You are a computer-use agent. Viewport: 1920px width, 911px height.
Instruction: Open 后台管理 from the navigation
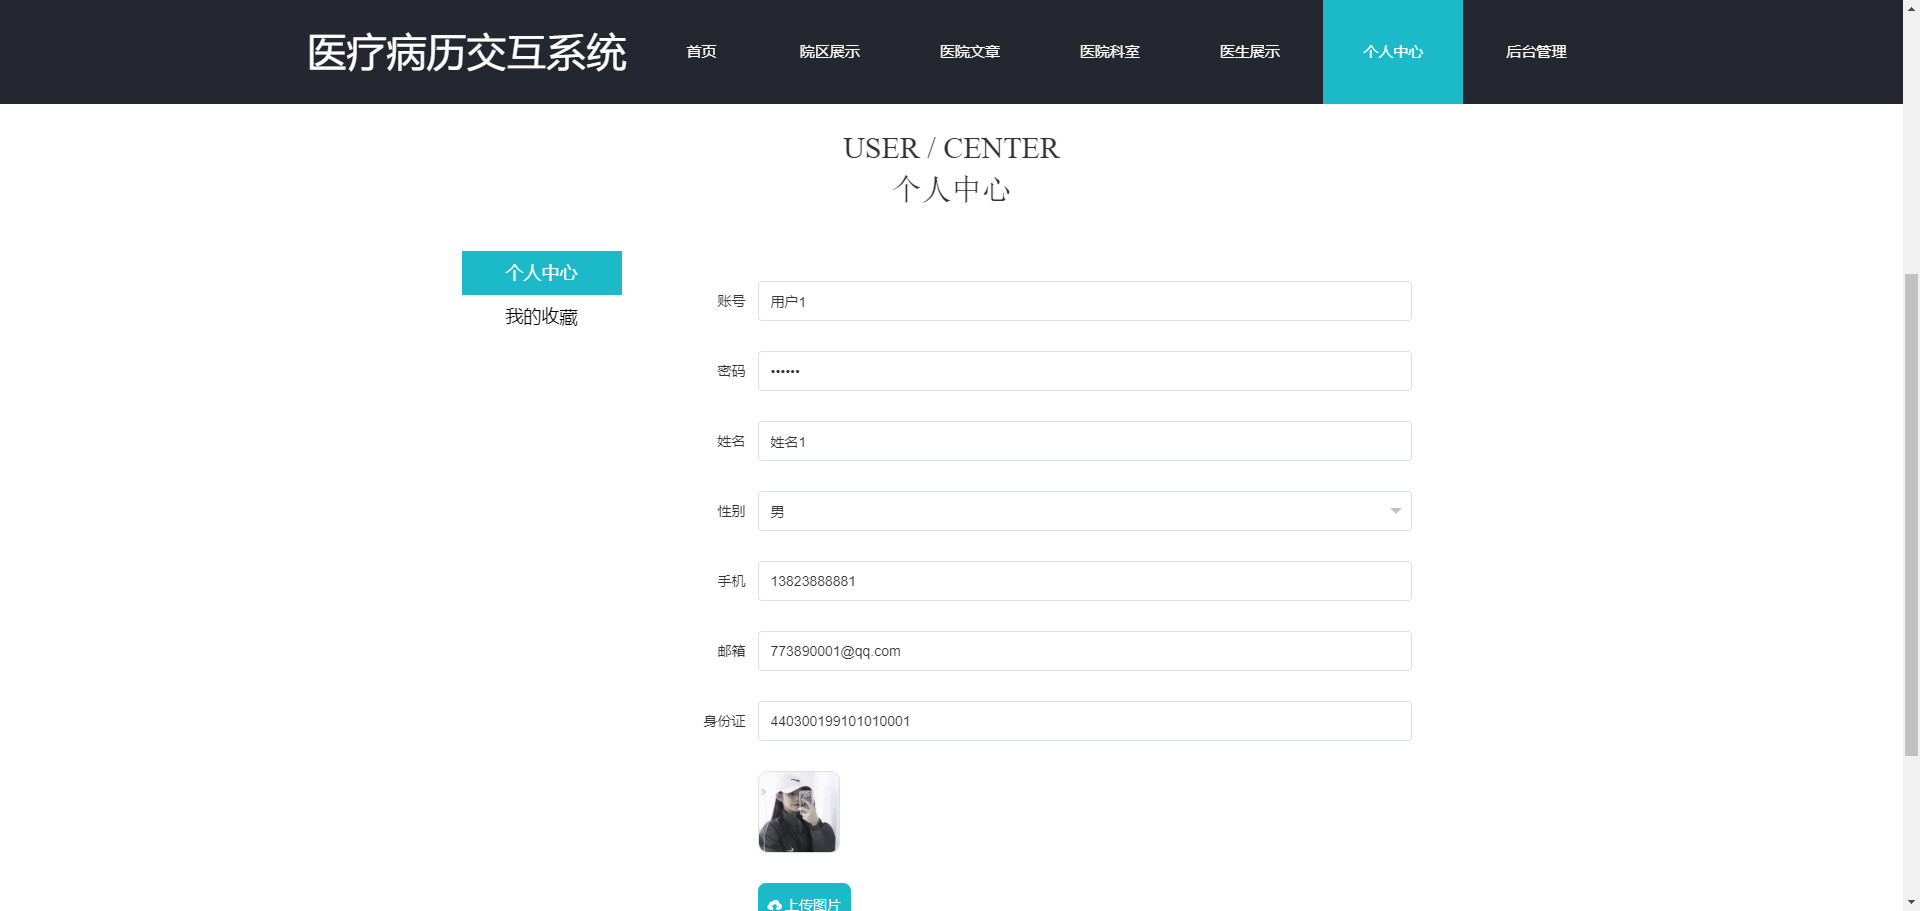click(x=1535, y=52)
